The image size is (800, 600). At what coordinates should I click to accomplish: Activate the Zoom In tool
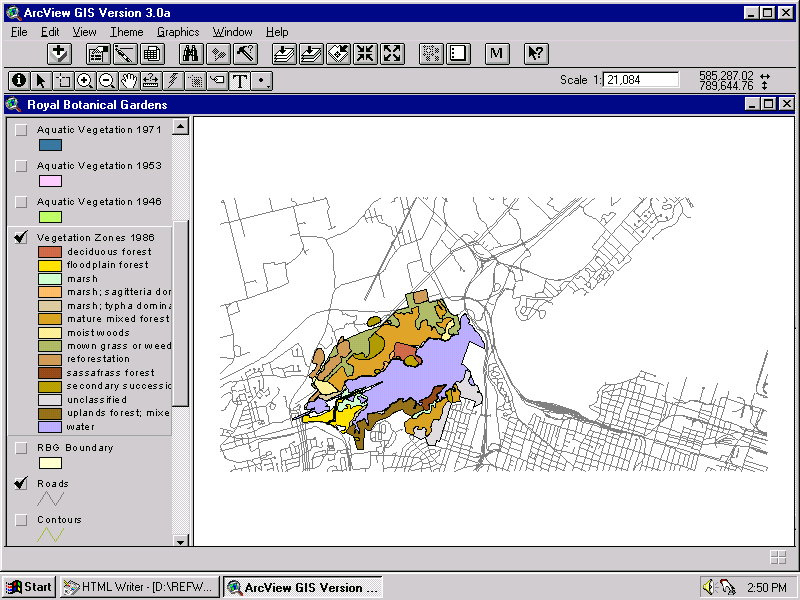click(83, 82)
